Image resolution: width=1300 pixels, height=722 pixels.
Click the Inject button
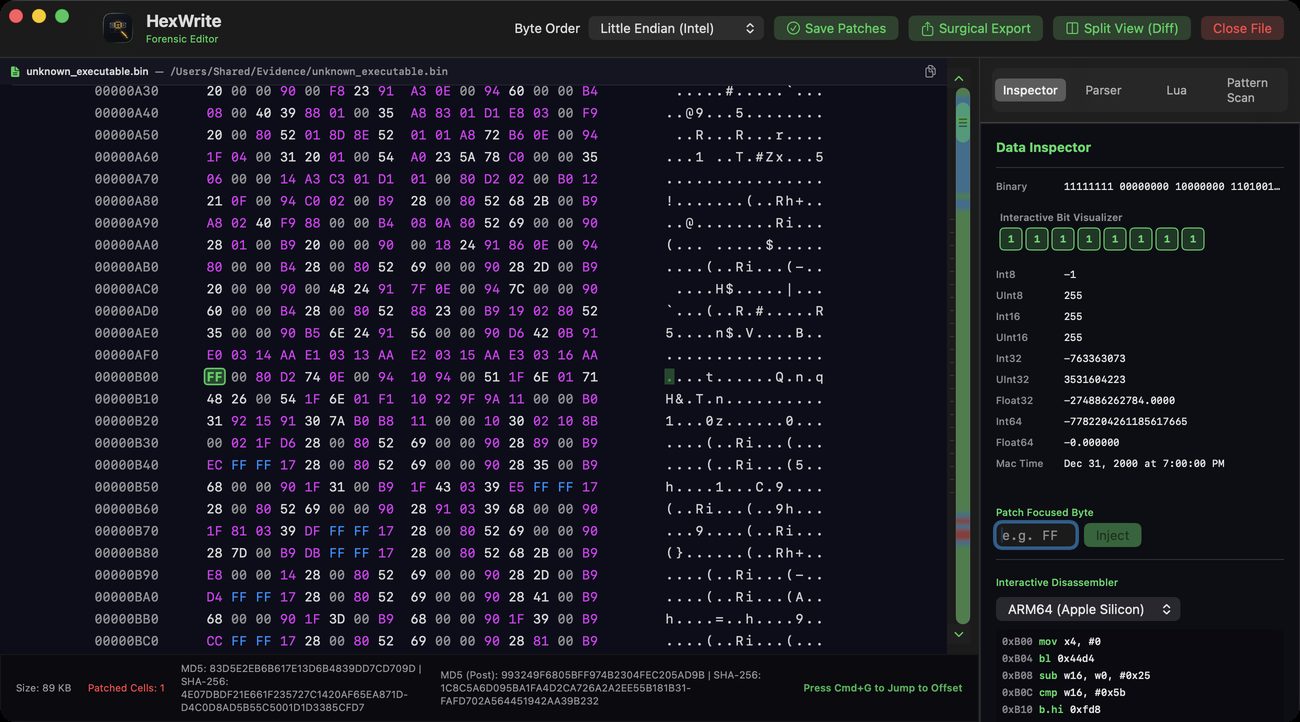(1112, 535)
